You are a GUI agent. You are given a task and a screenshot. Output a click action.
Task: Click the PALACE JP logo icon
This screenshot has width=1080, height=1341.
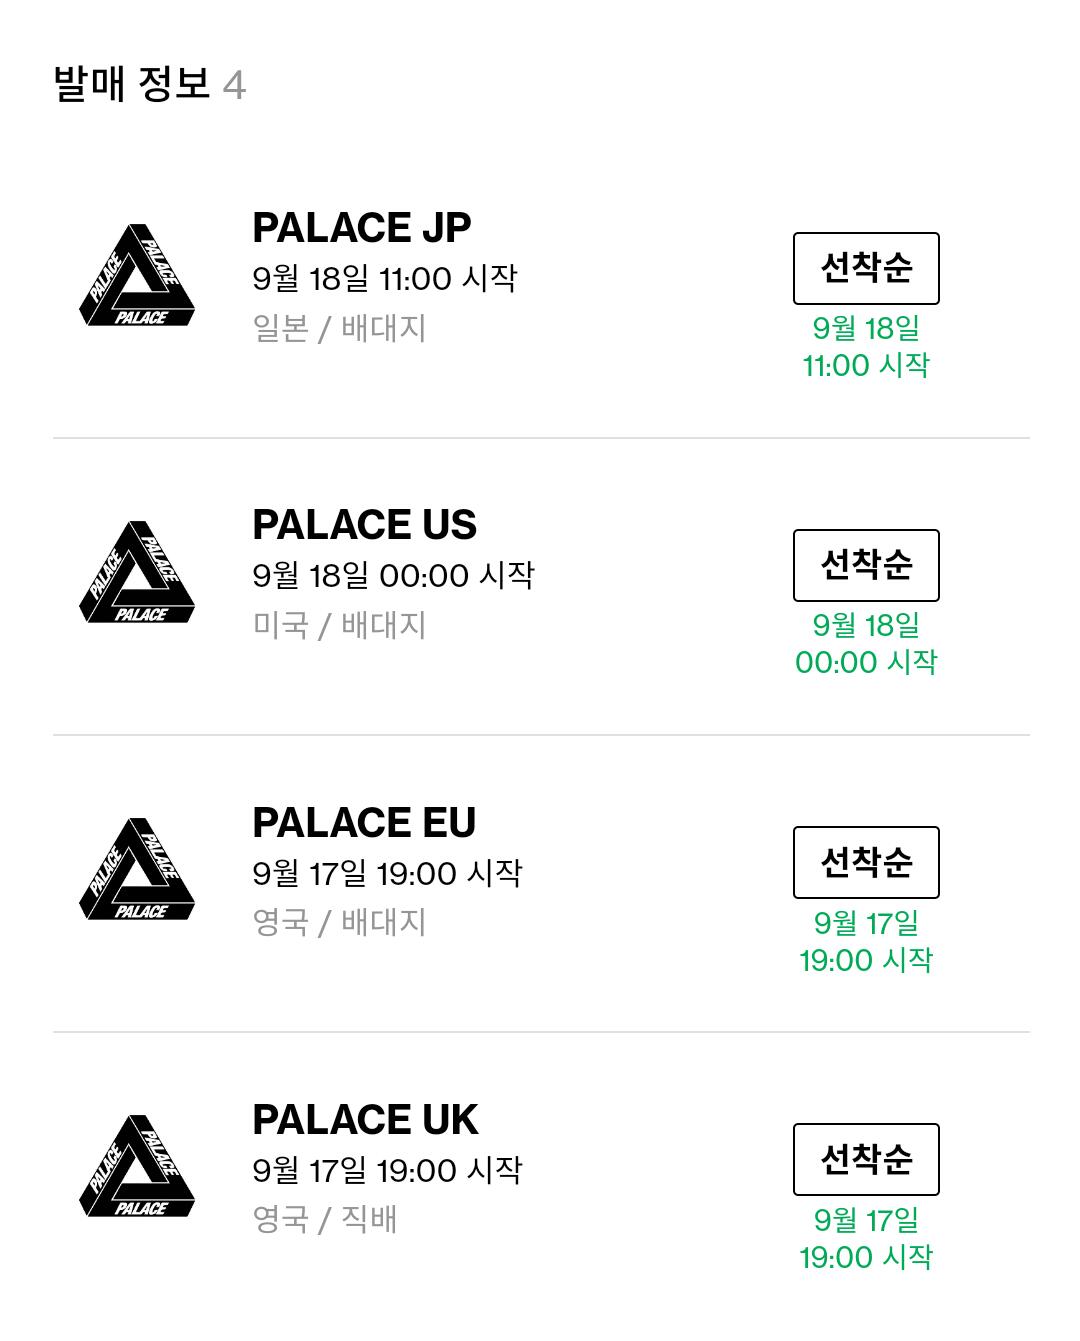click(137, 275)
